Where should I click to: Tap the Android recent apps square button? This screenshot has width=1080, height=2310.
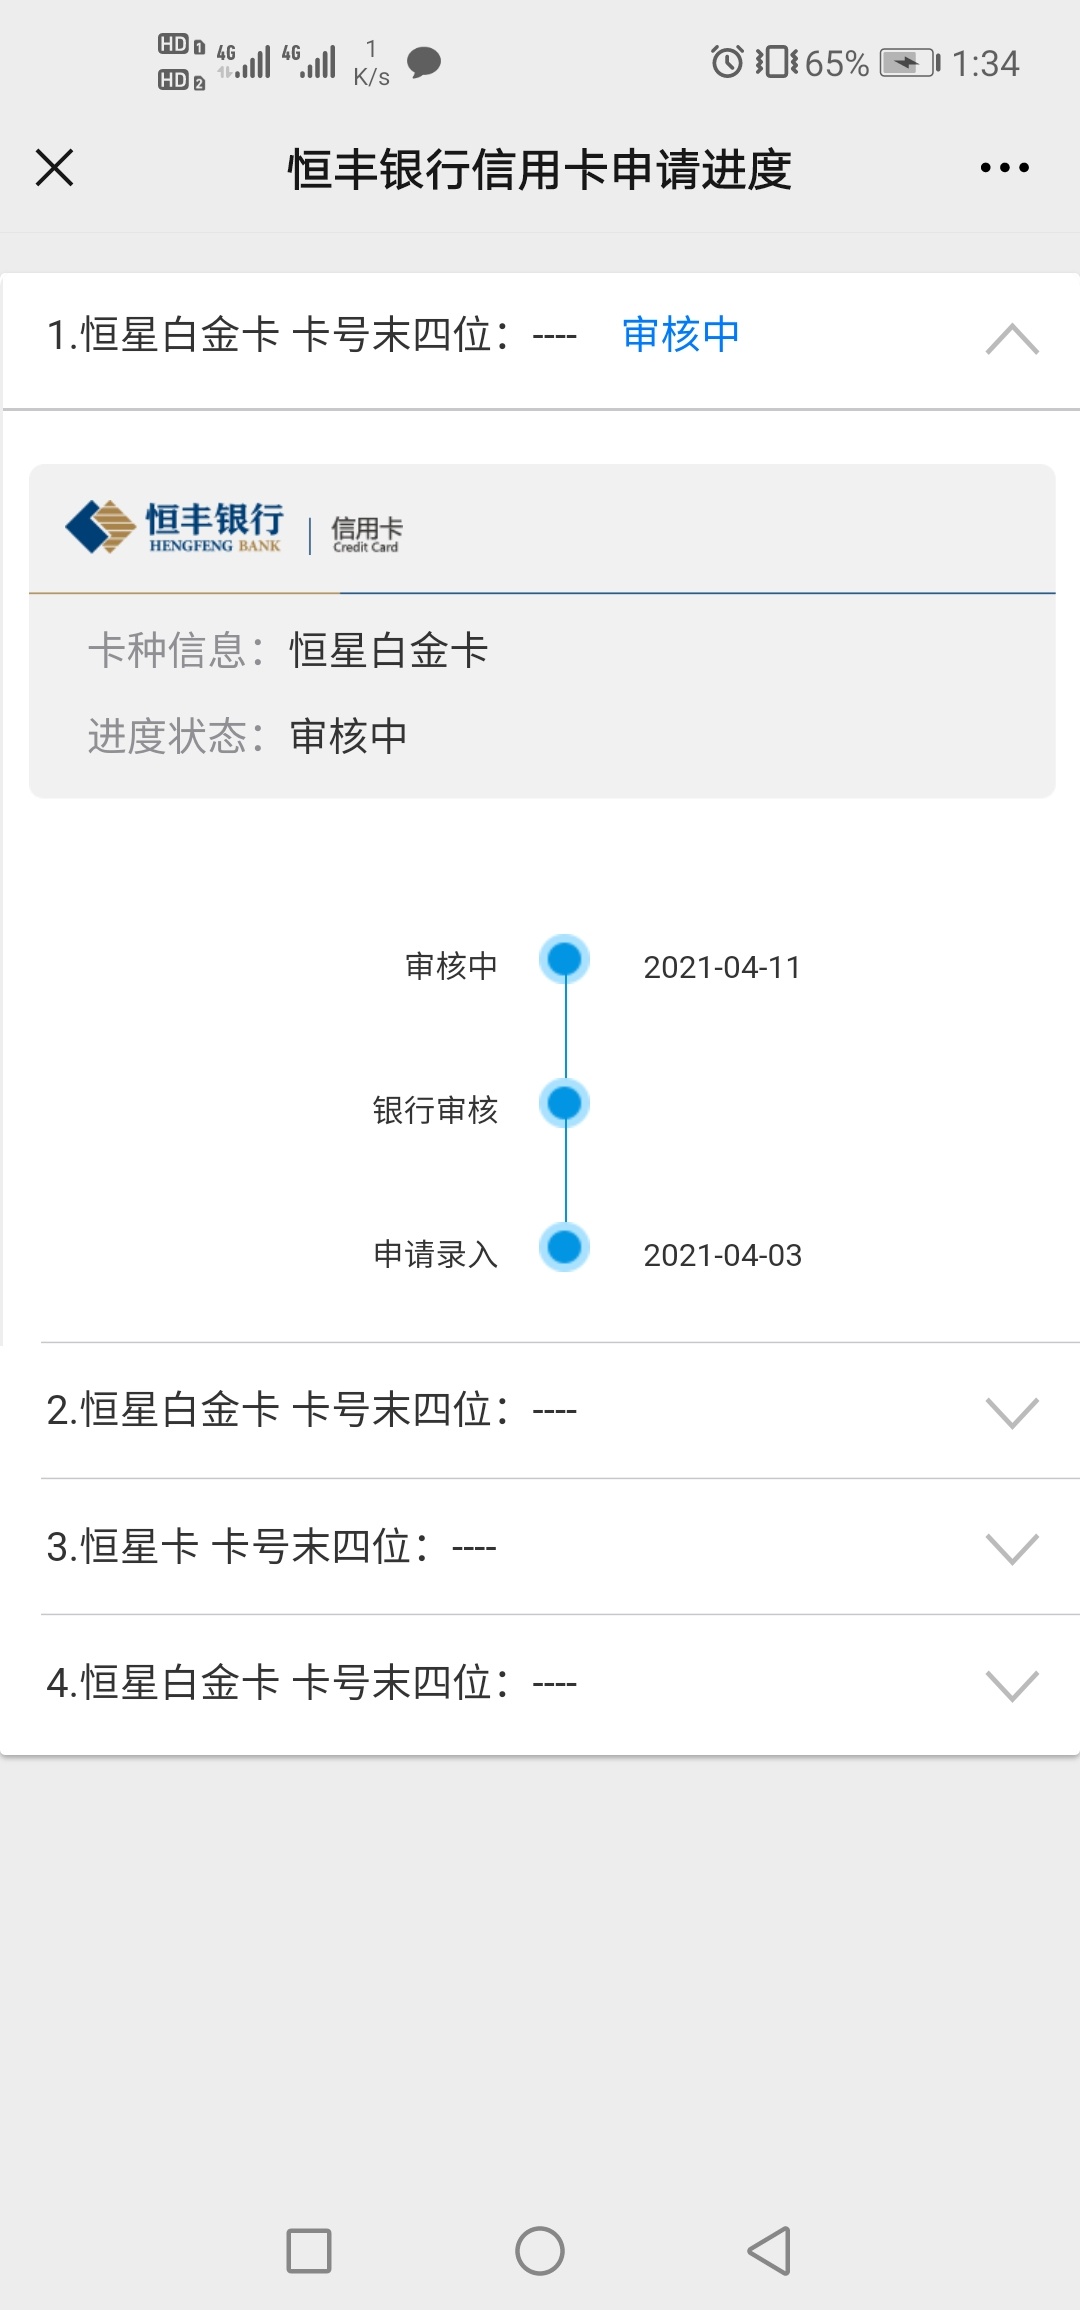pos(309,2251)
